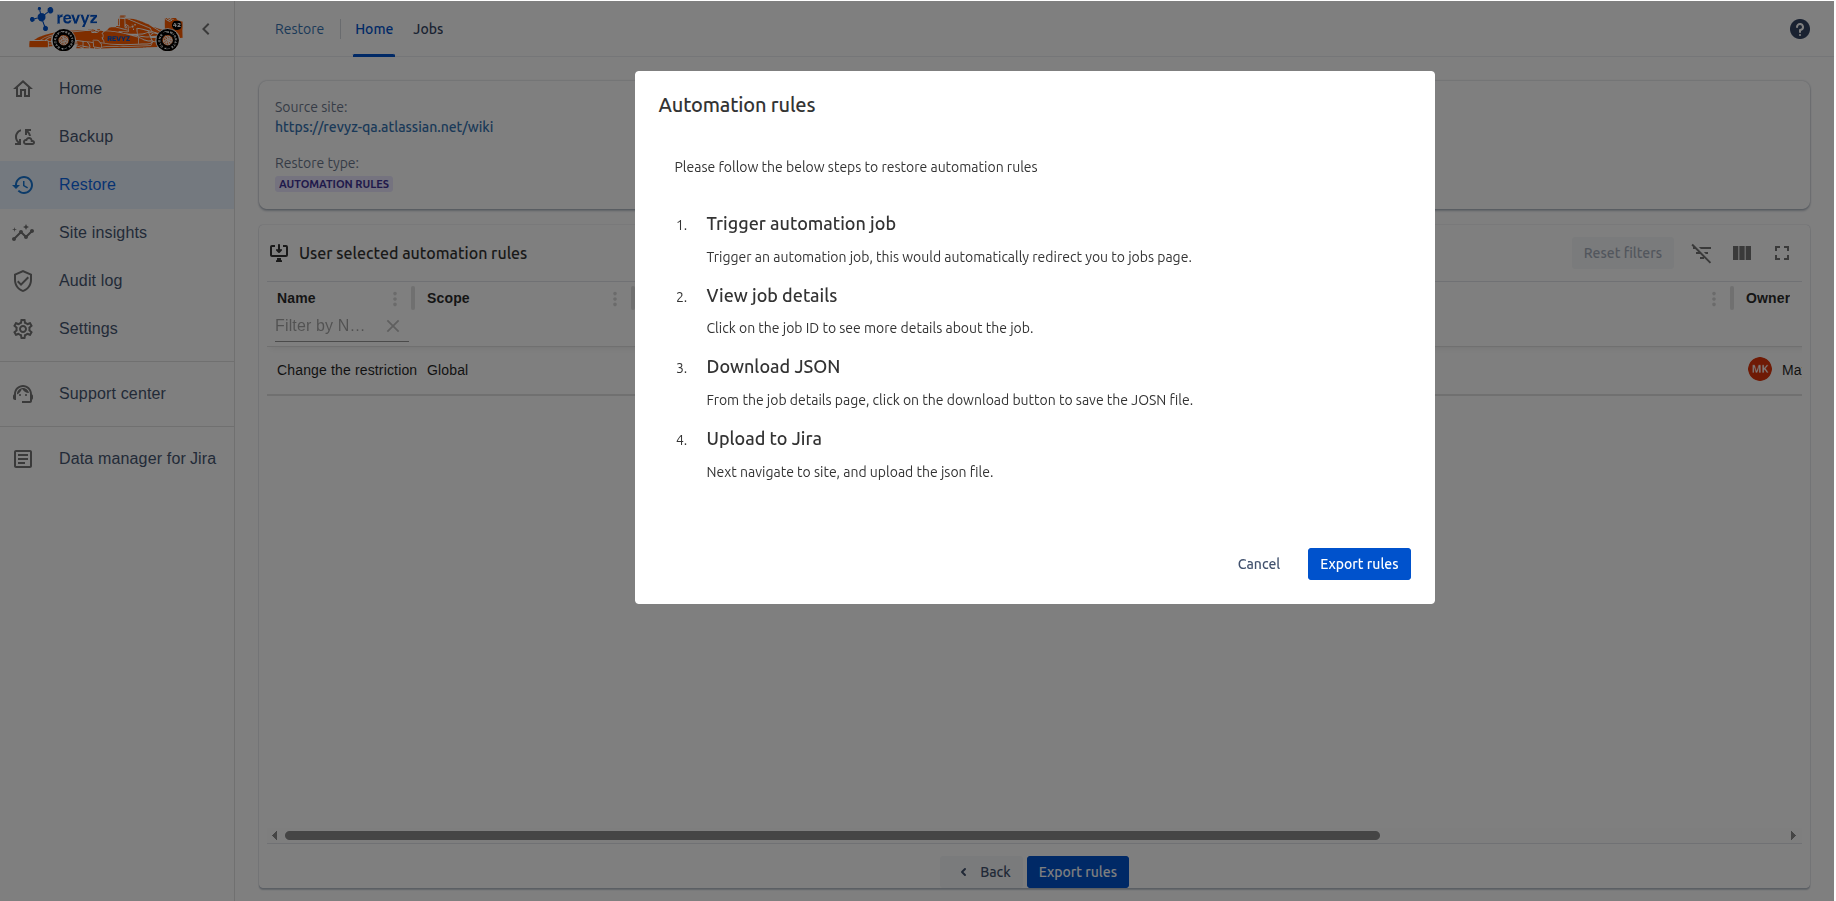Switch to the Jobs tab

pyautogui.click(x=428, y=29)
